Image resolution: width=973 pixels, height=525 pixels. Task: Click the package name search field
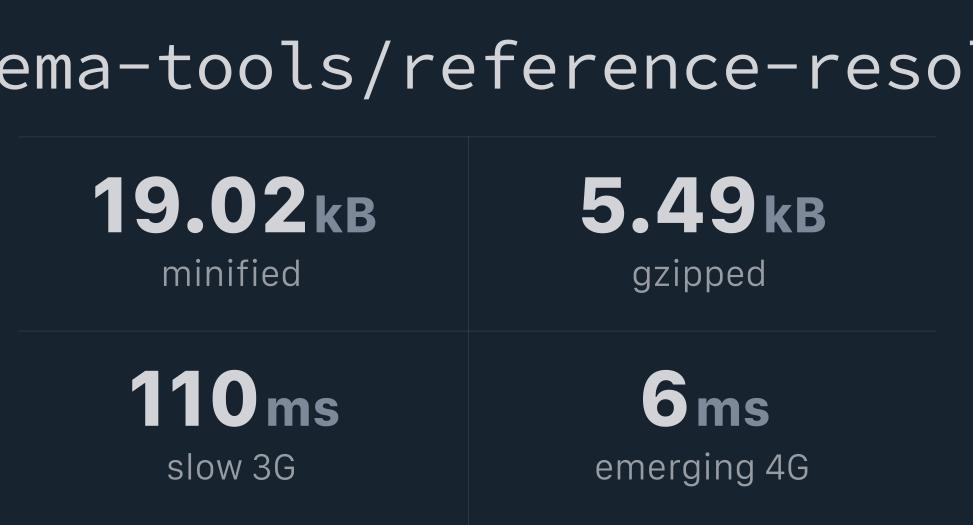tap(486, 66)
